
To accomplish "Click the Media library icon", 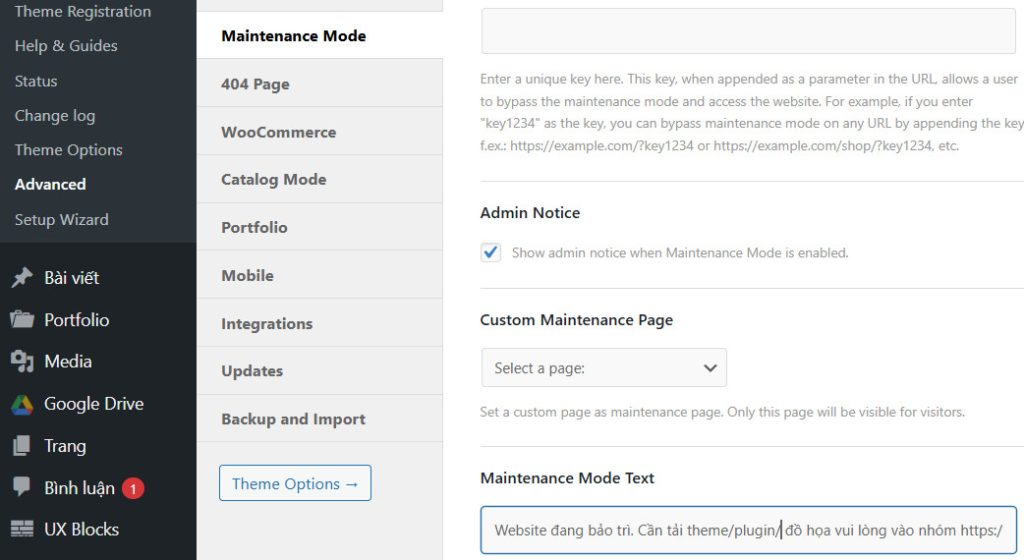I will [22, 361].
